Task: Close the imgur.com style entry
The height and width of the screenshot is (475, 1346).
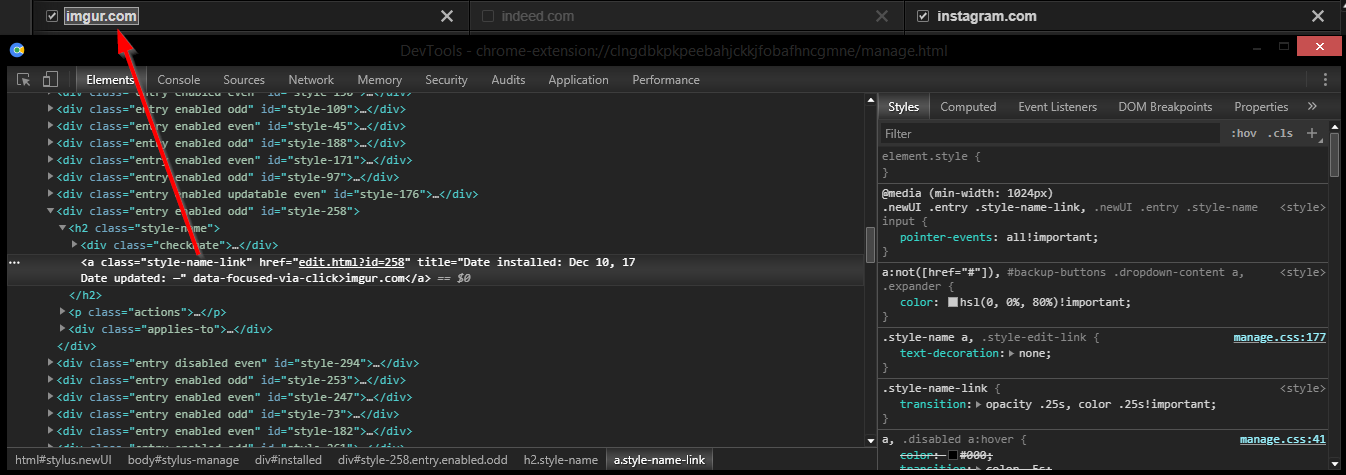Action: coord(447,16)
